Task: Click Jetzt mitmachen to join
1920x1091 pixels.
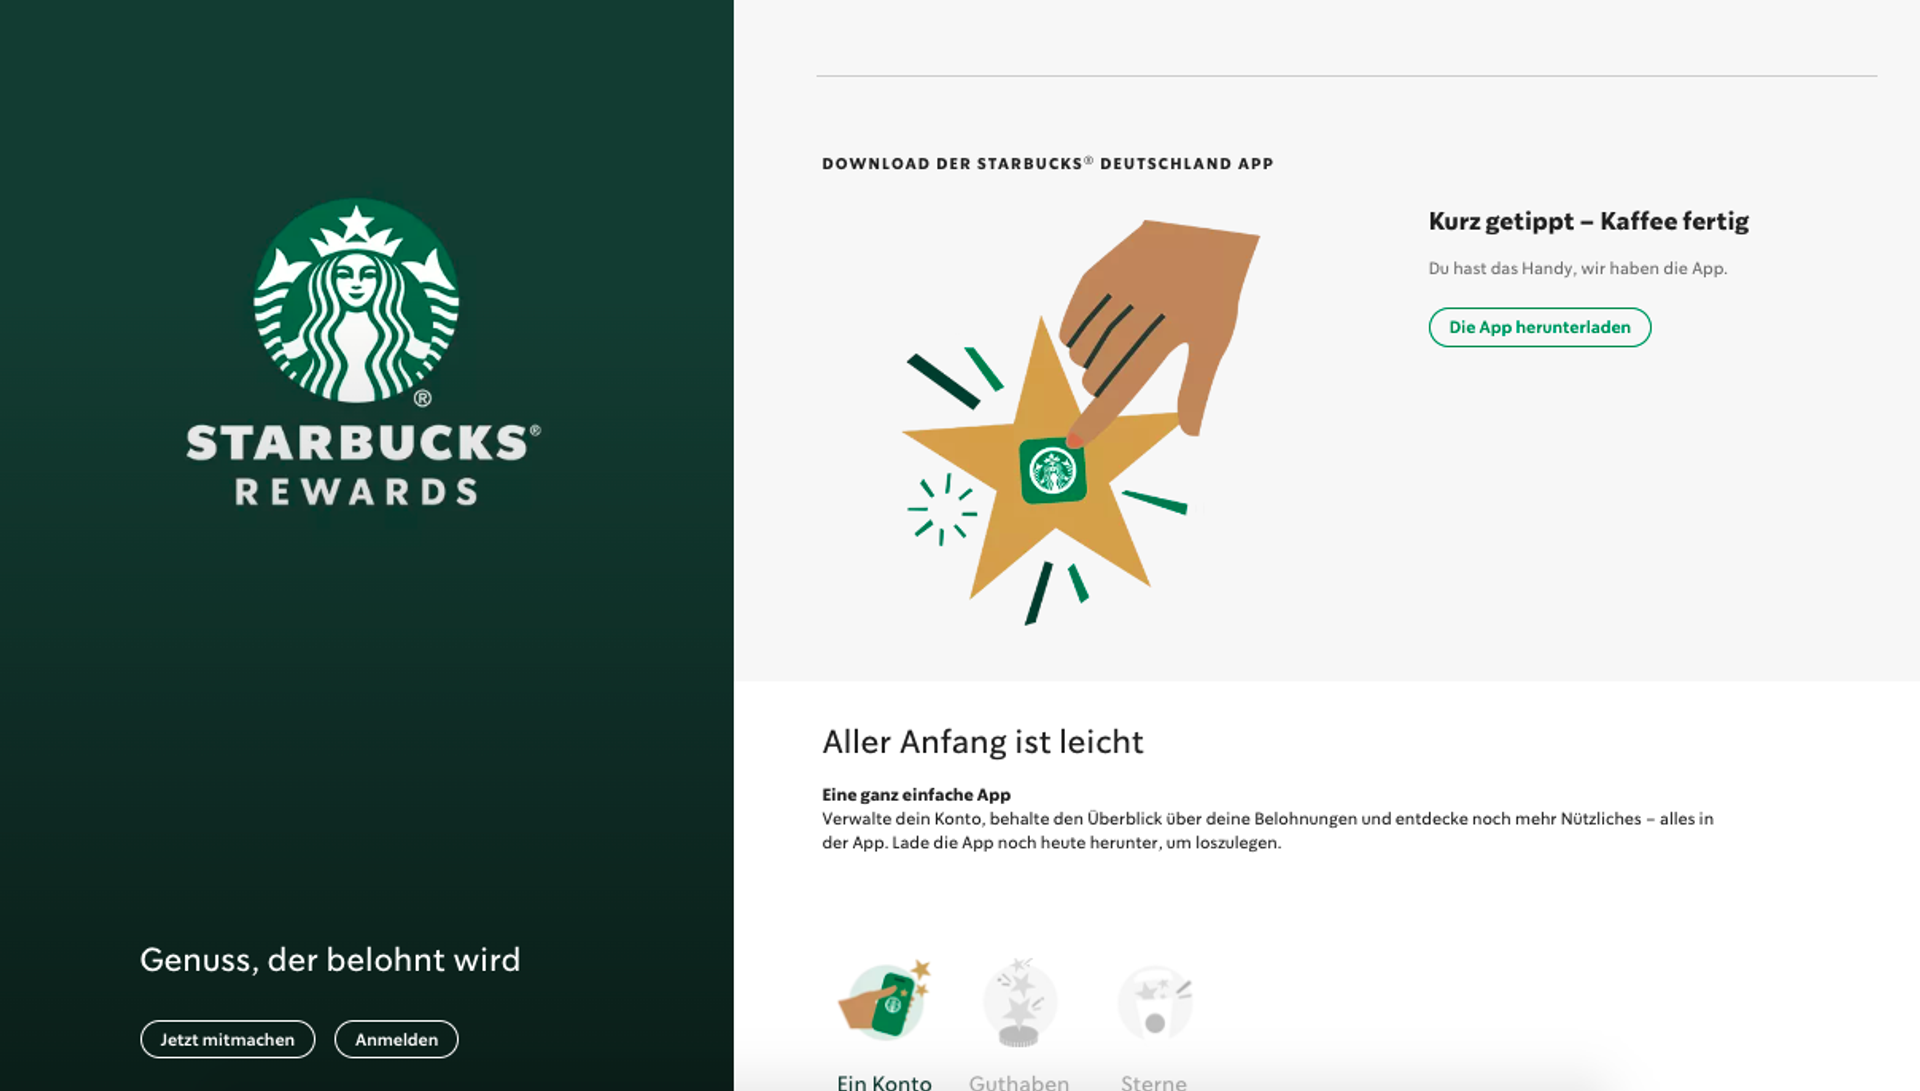Action: [x=228, y=1039]
